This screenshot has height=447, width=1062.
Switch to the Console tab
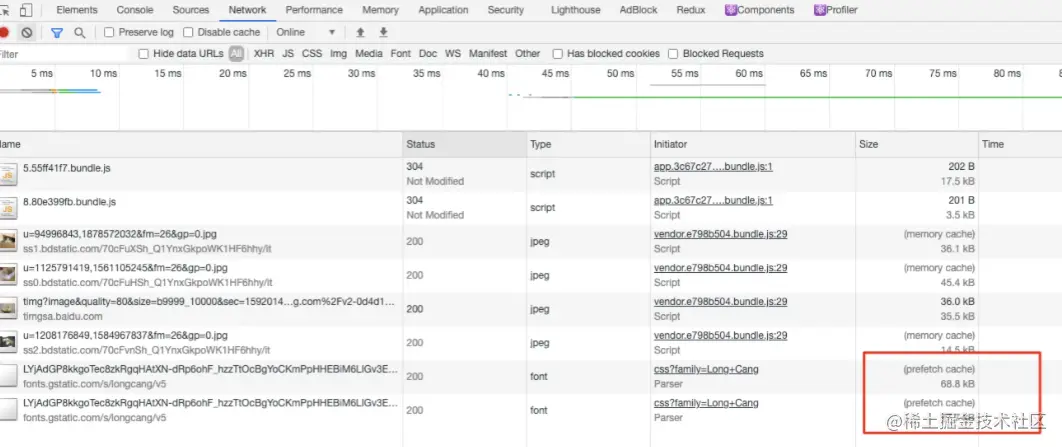[x=135, y=10]
